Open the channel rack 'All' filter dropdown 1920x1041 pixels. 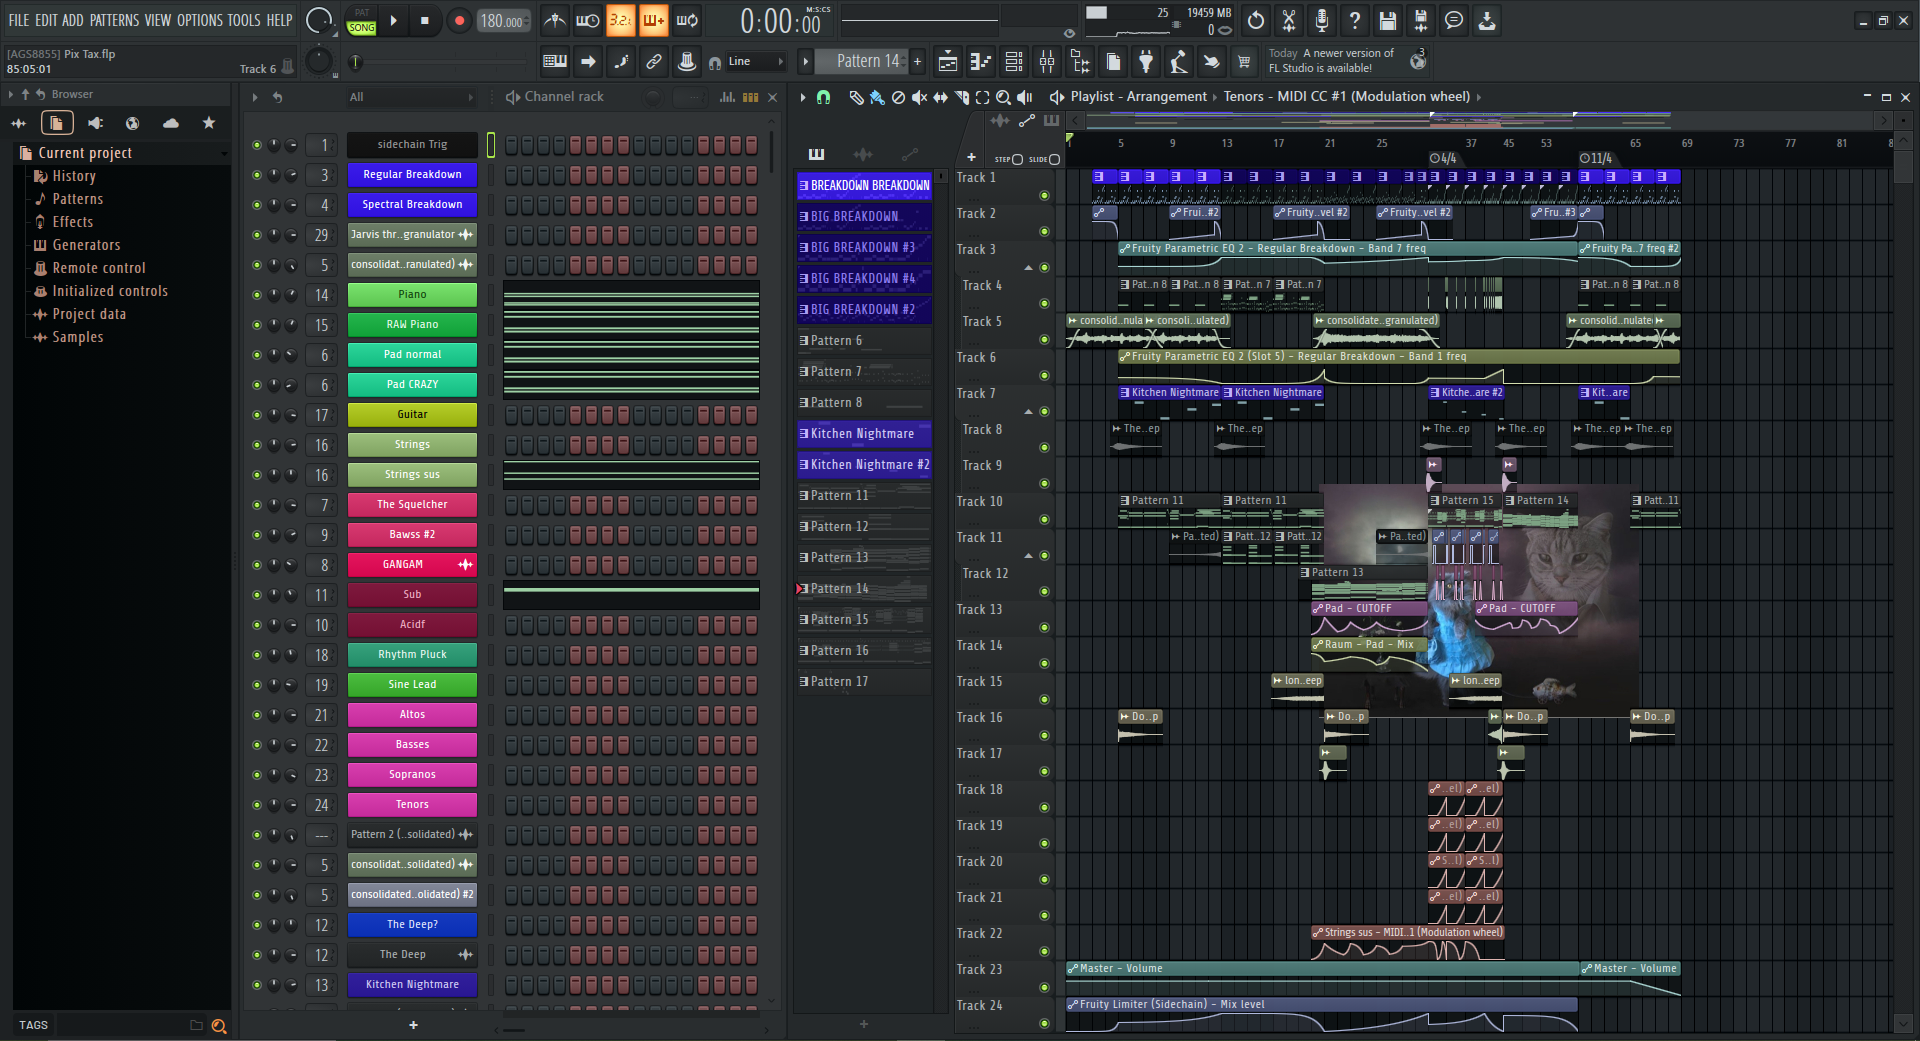tap(410, 97)
